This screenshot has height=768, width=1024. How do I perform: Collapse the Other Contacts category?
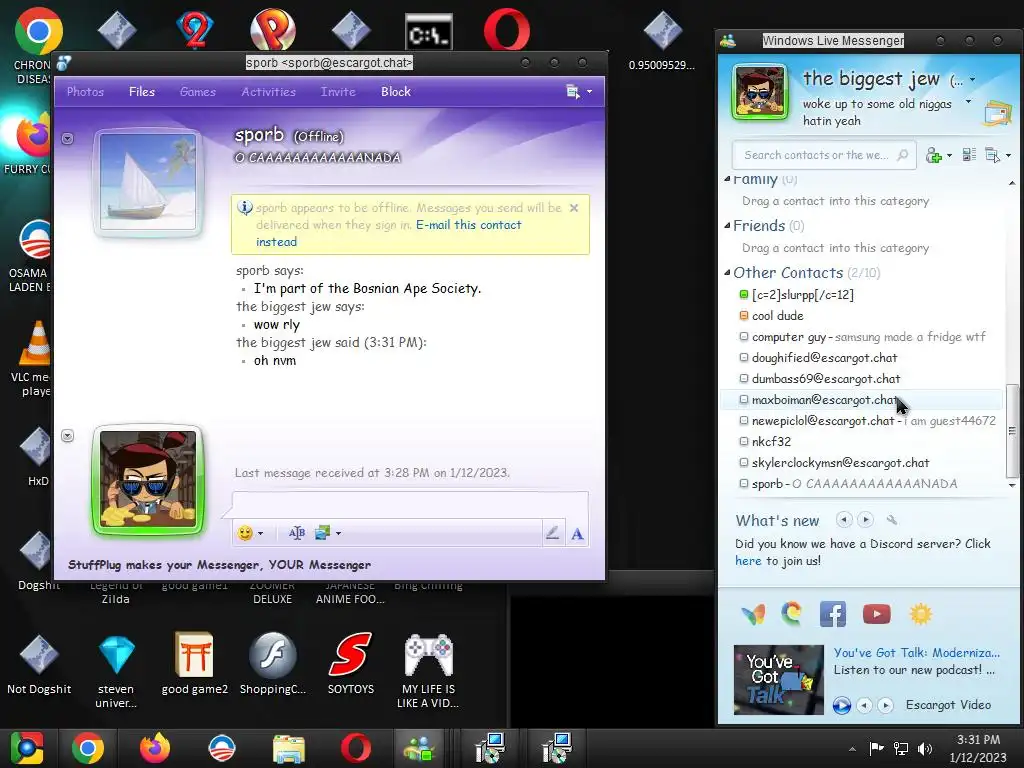[728, 273]
